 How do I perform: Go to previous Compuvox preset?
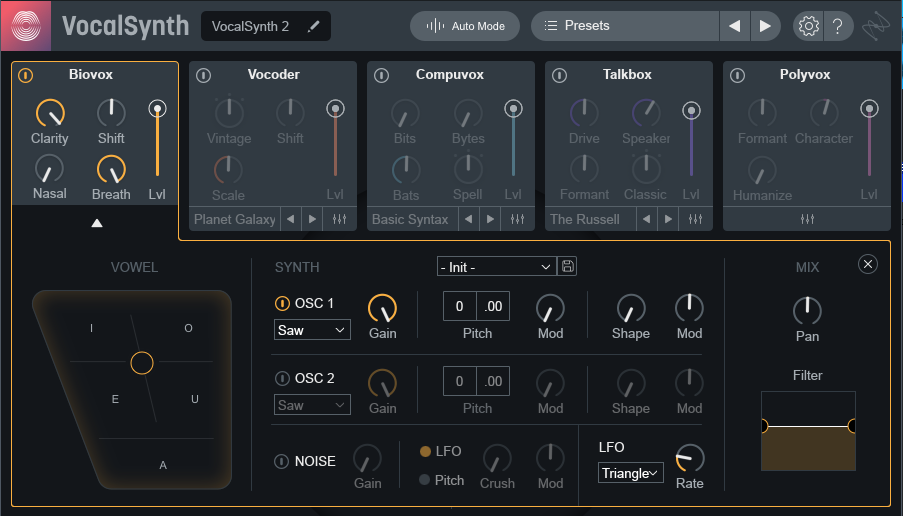(469, 219)
